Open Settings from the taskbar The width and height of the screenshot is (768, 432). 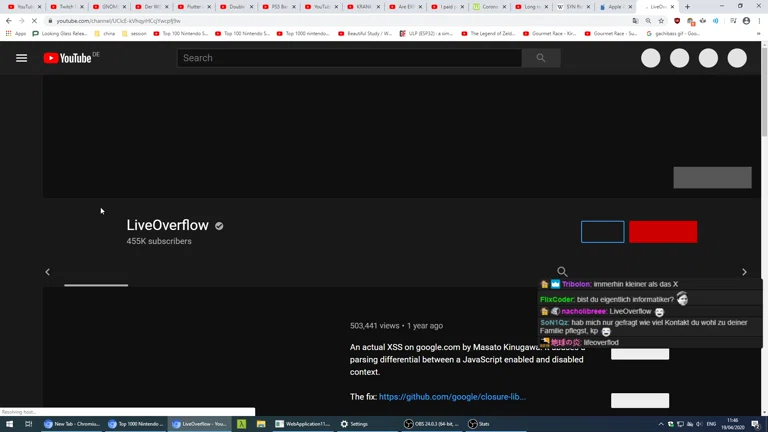pyautogui.click(x=354, y=424)
